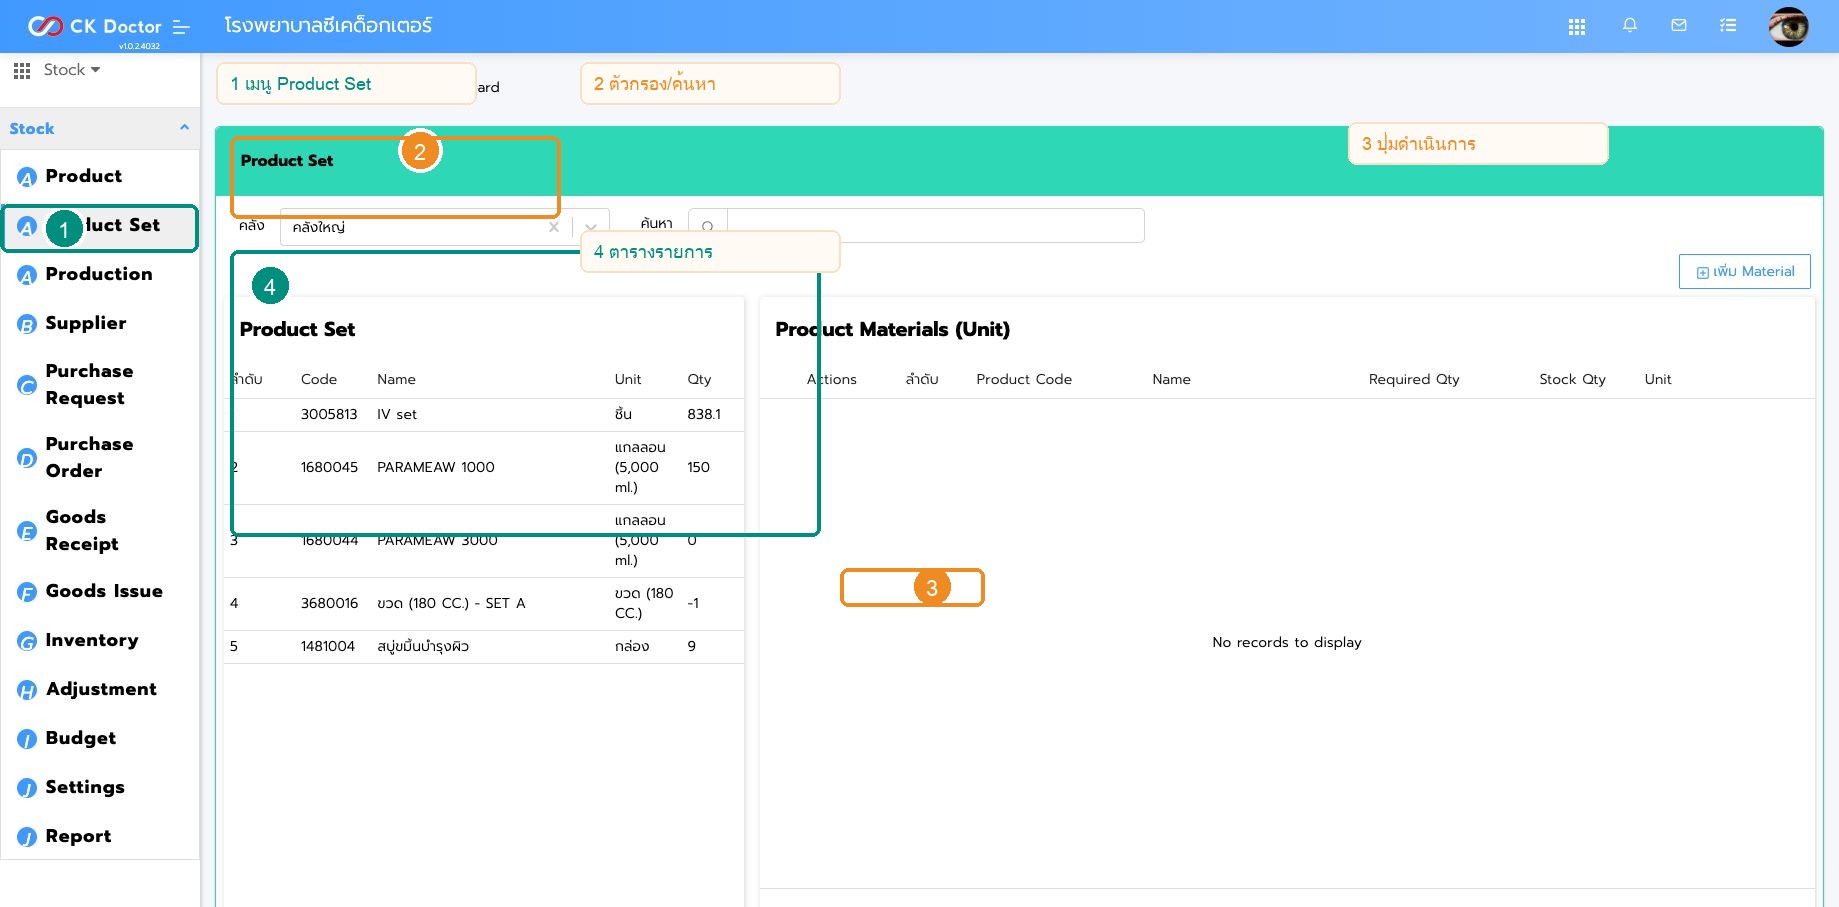1839x907 pixels.
Task: Click code 1481004 cell
Action: (328, 646)
